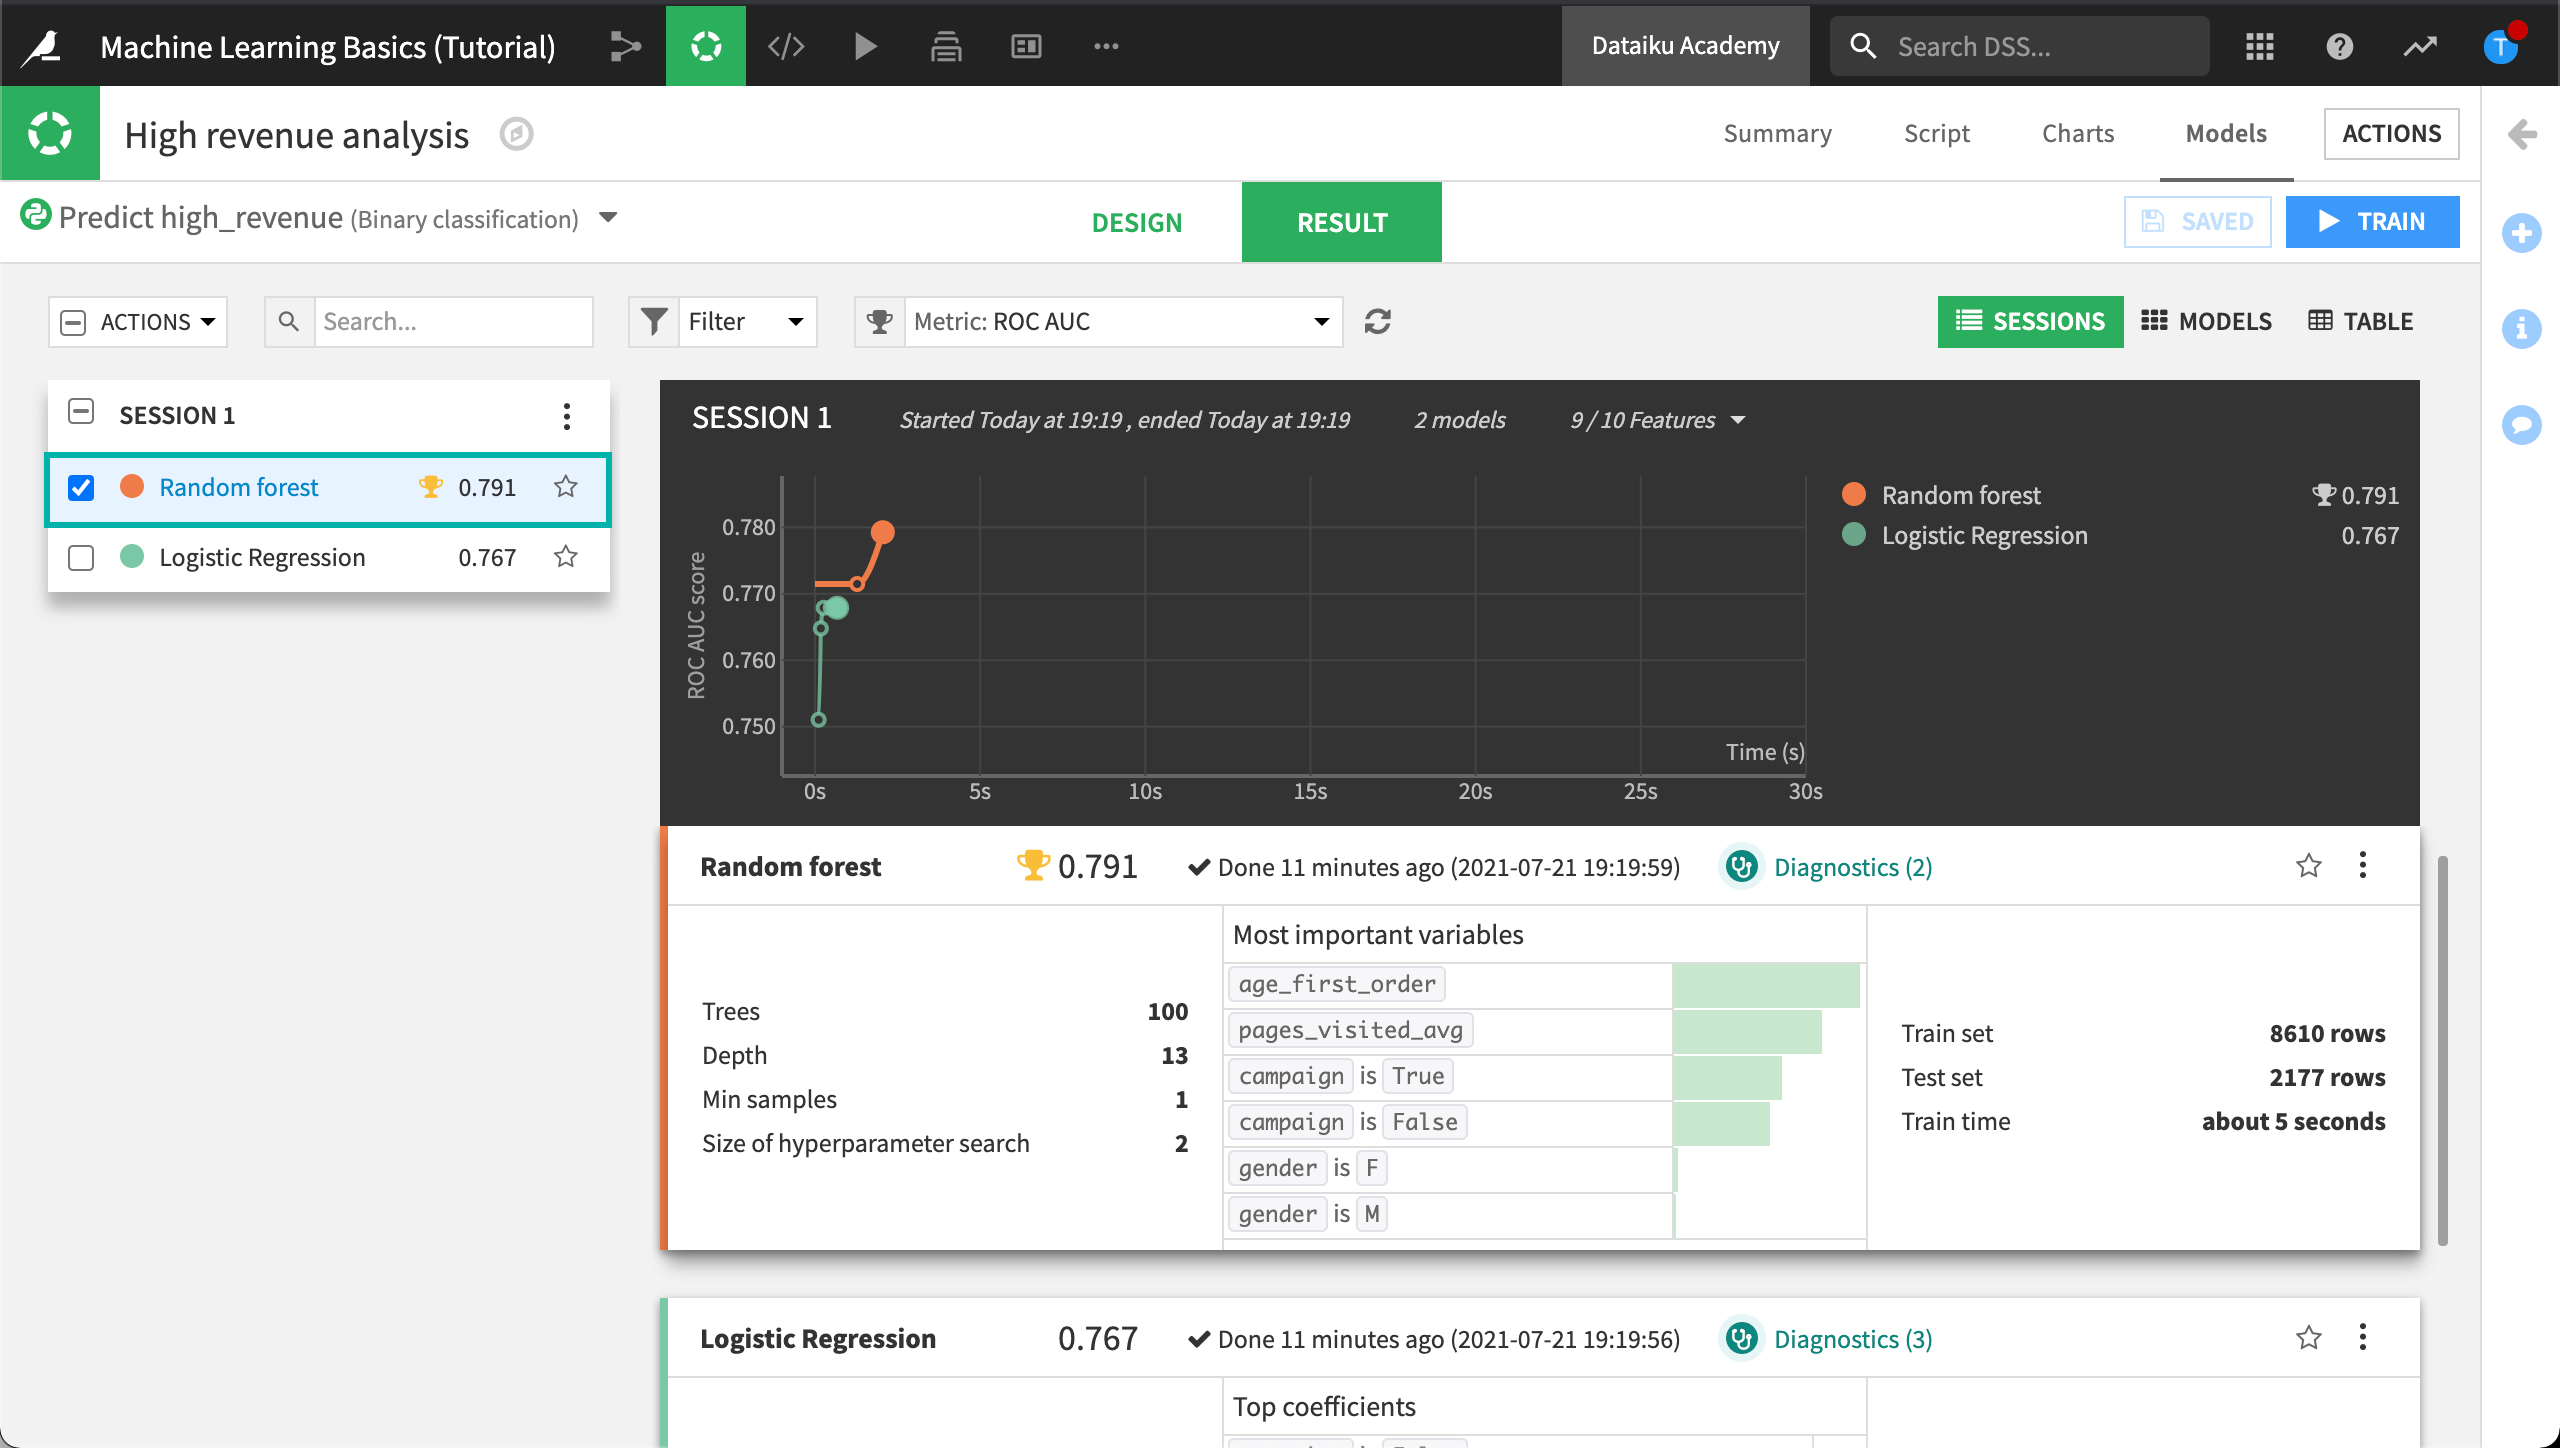Click the TRAIN button
The width and height of the screenshot is (2560, 1448).
(x=2372, y=221)
